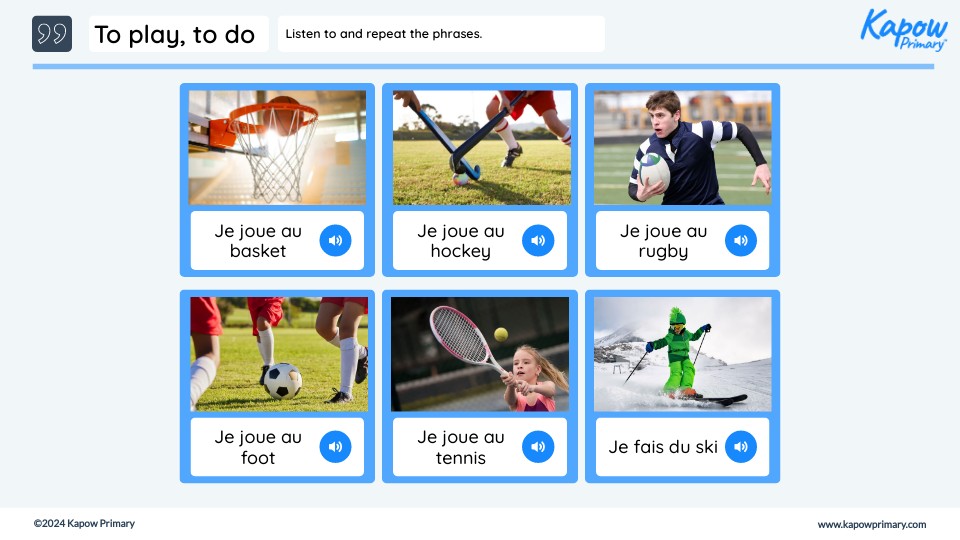This screenshot has height=540, width=960.
Task: Select the green skier photo
Action: click(x=683, y=354)
